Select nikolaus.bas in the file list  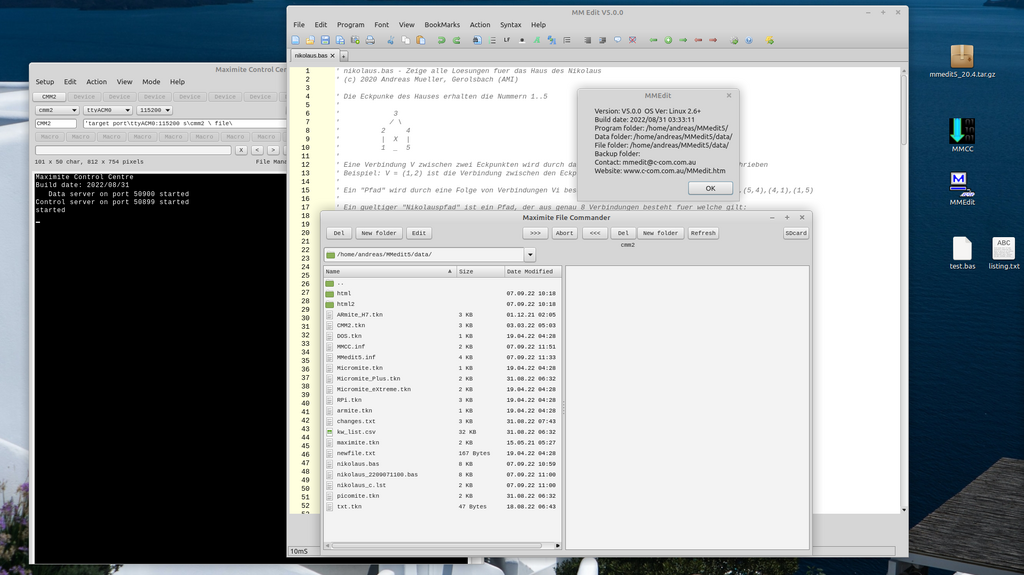click(358, 464)
